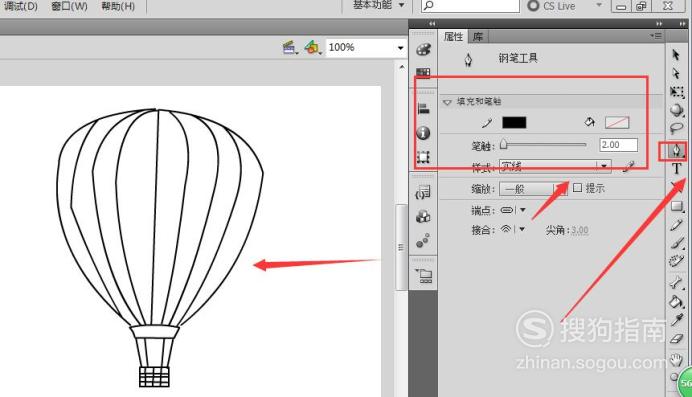Collapse the tools panel with double arrows
The width and height of the screenshot is (692, 397).
[683, 23]
